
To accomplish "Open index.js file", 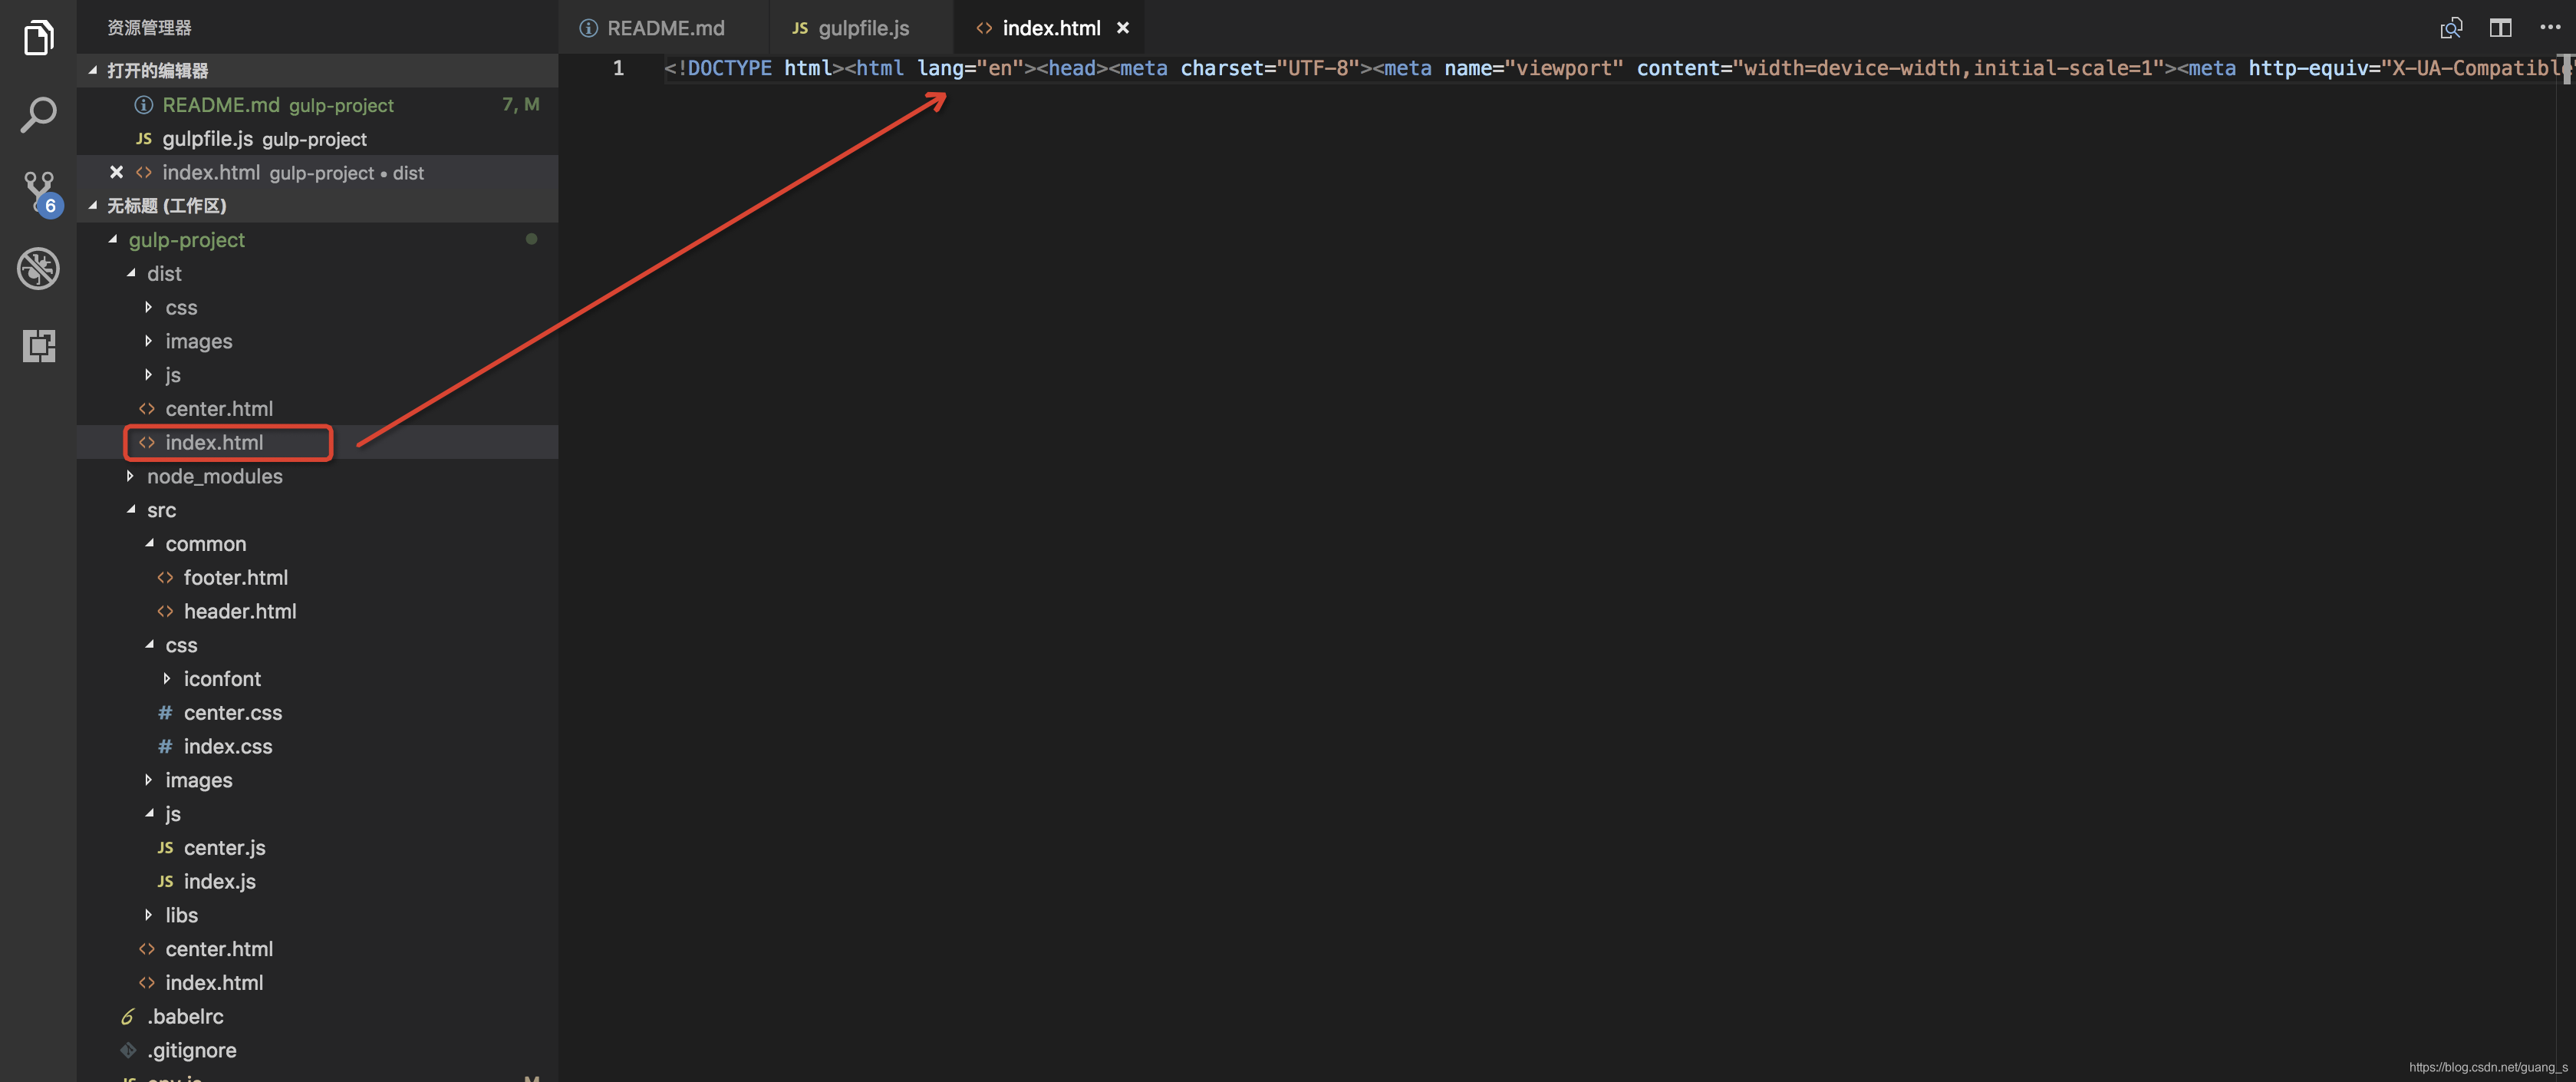I will pos(317,881).
